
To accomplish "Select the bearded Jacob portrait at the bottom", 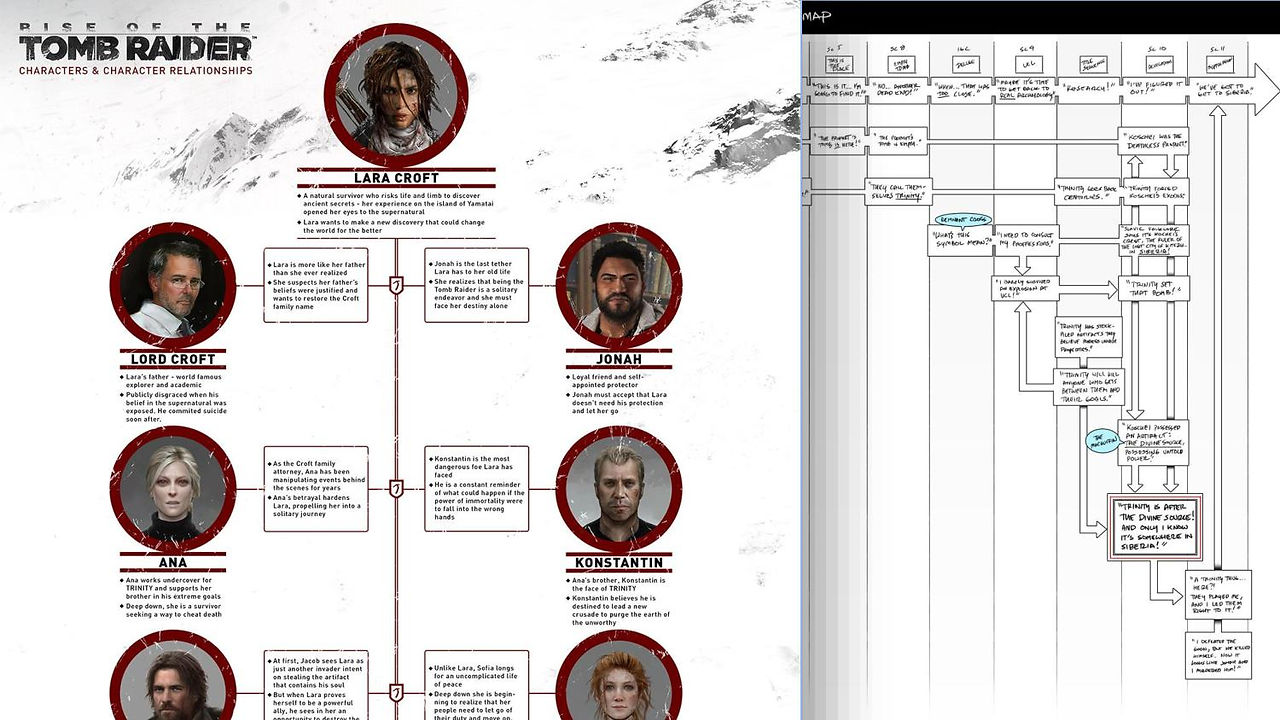I will [x=174, y=675].
